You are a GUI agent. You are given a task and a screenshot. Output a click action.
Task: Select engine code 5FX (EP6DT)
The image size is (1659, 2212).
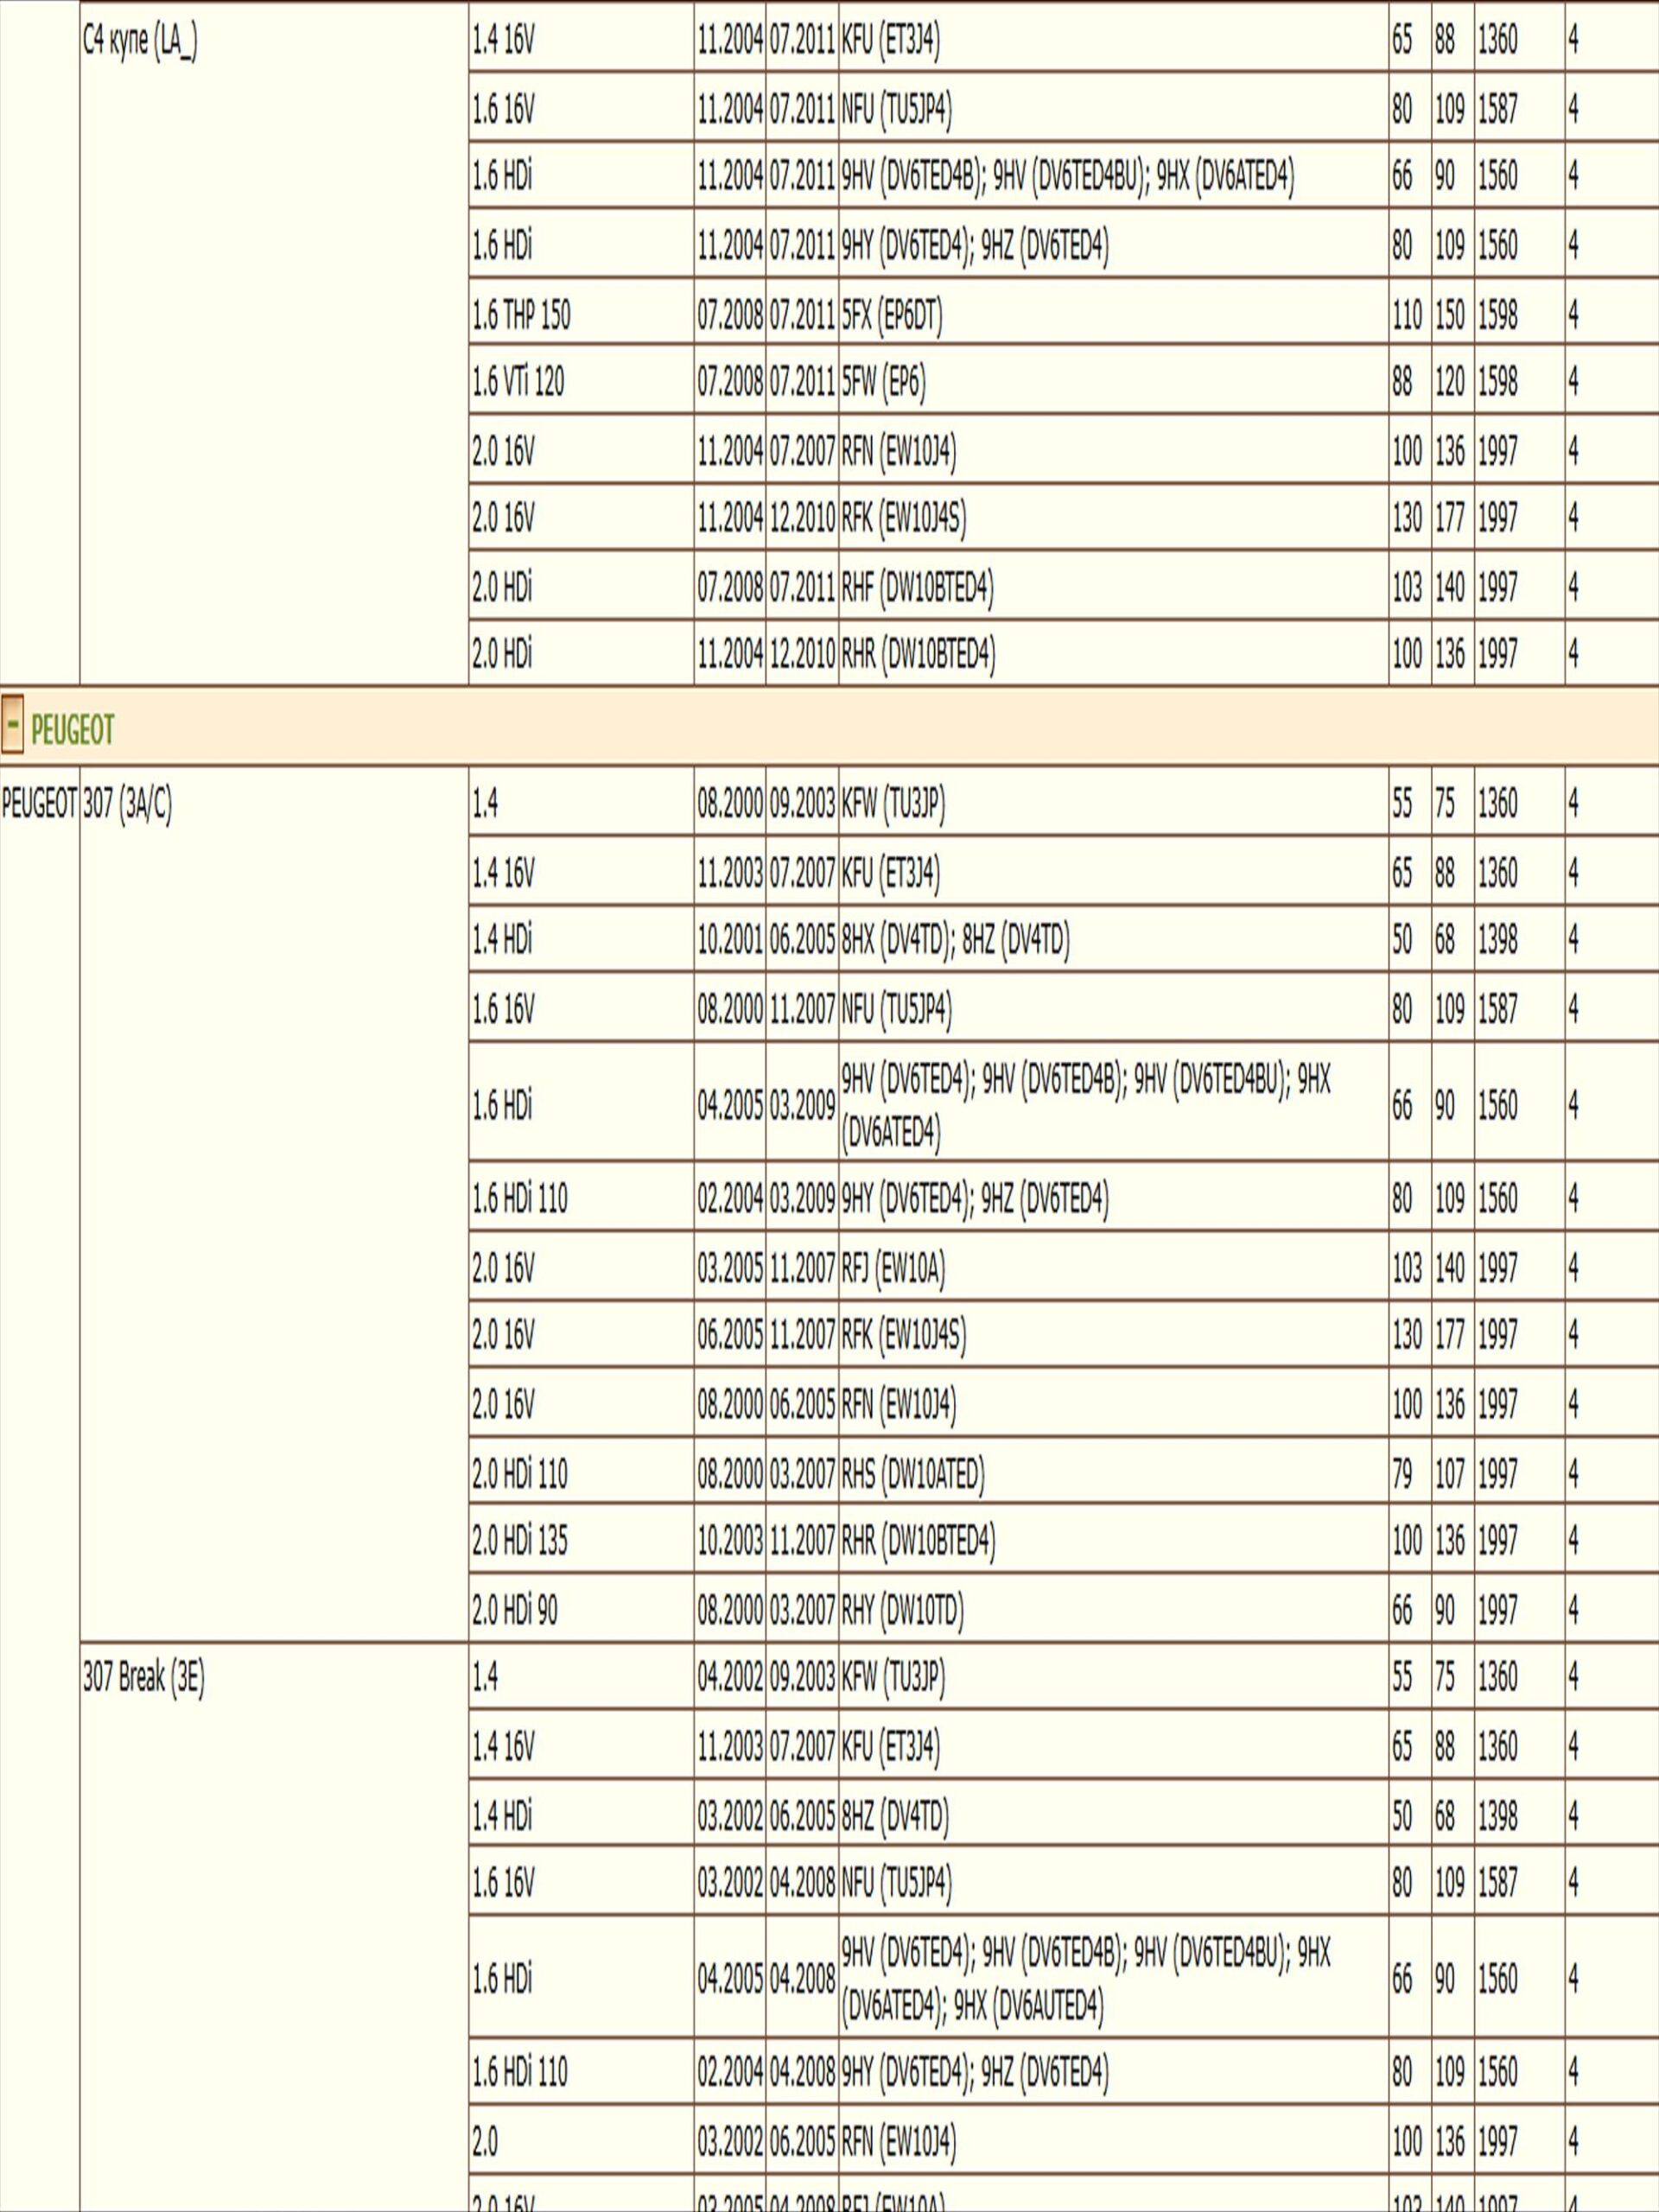[892, 316]
